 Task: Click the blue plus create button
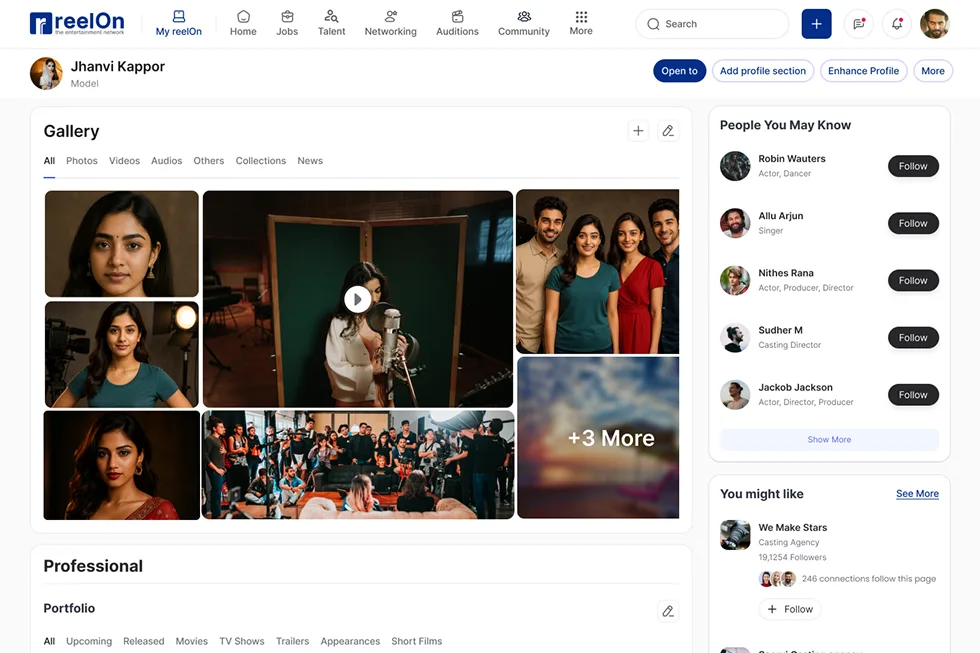tap(816, 24)
